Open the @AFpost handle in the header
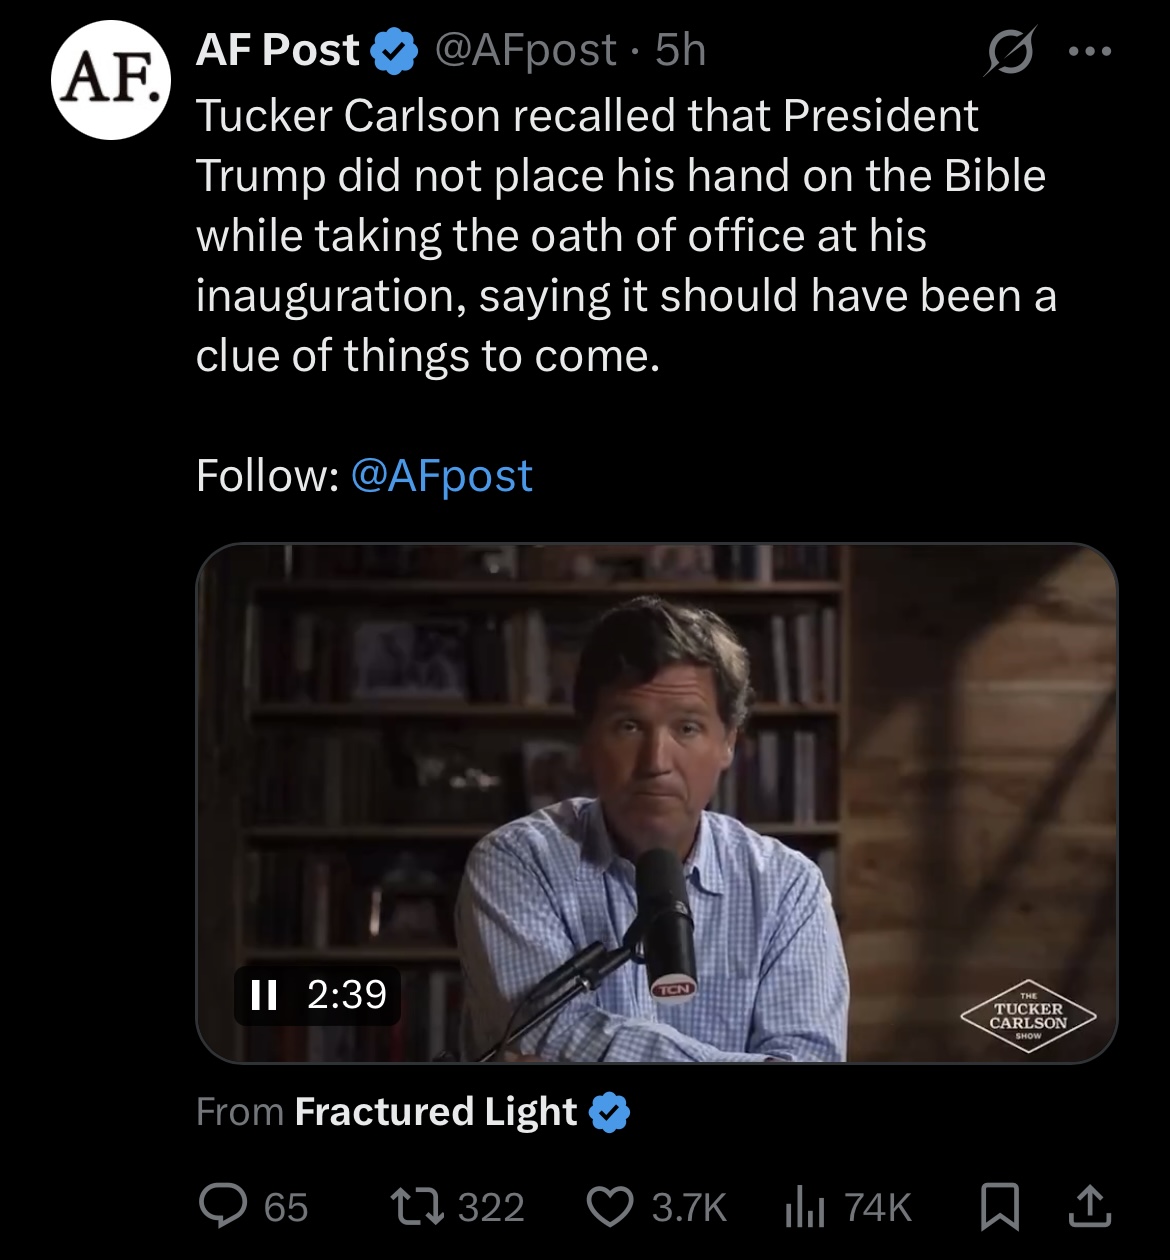The height and width of the screenshot is (1260, 1170). click(x=526, y=50)
